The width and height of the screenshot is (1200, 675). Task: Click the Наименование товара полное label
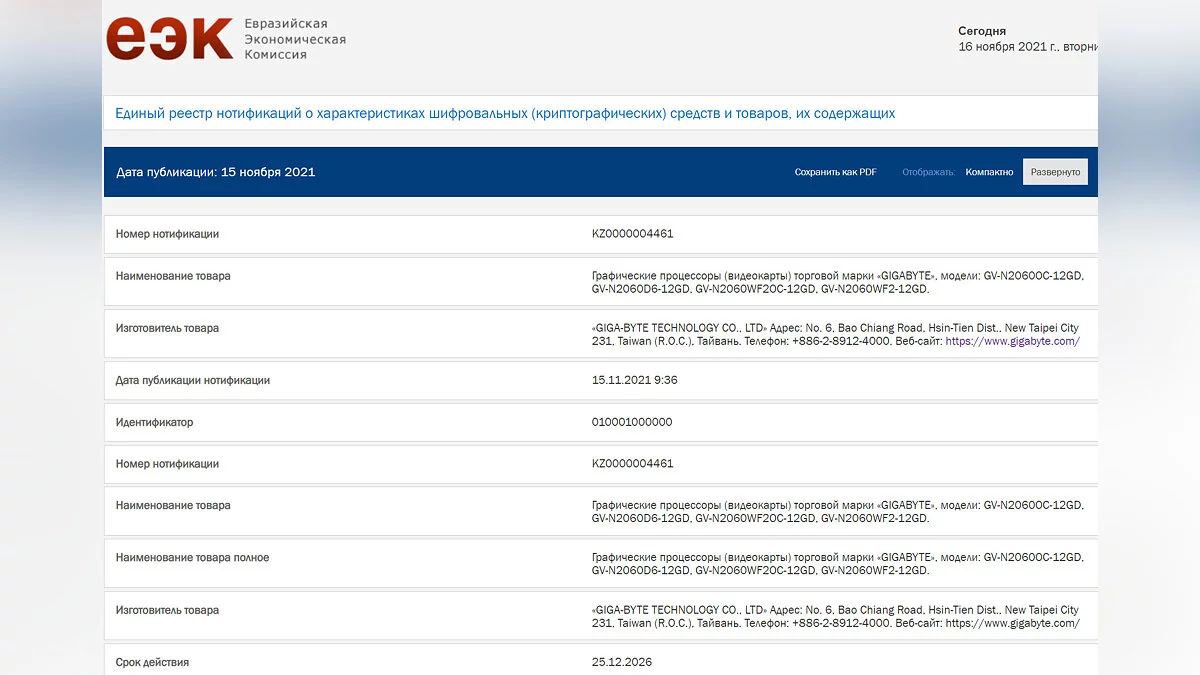point(192,557)
